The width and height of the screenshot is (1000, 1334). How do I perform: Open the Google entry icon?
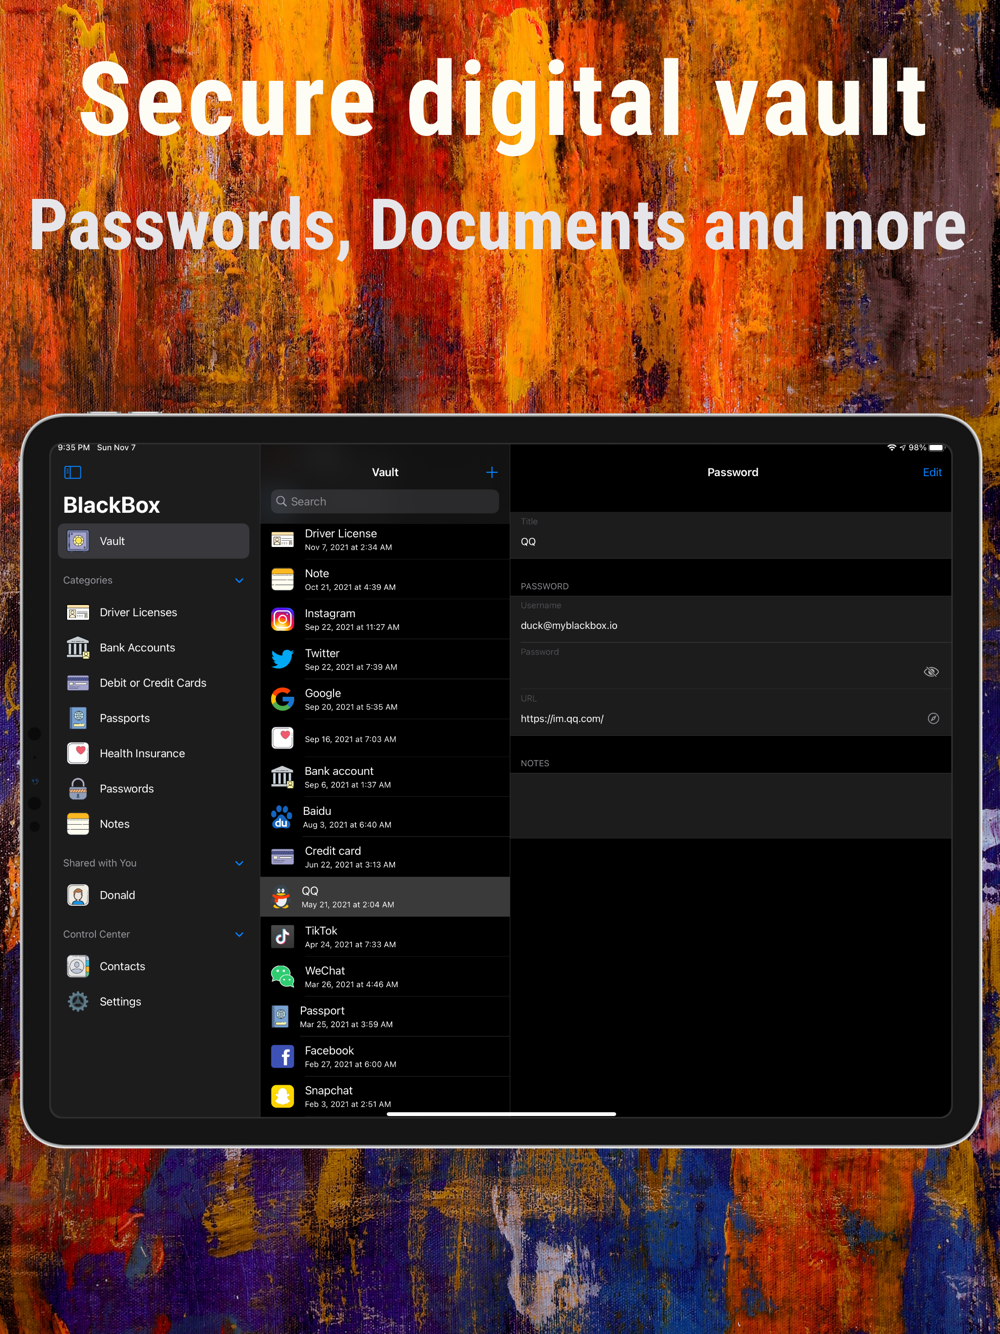pos(283,699)
